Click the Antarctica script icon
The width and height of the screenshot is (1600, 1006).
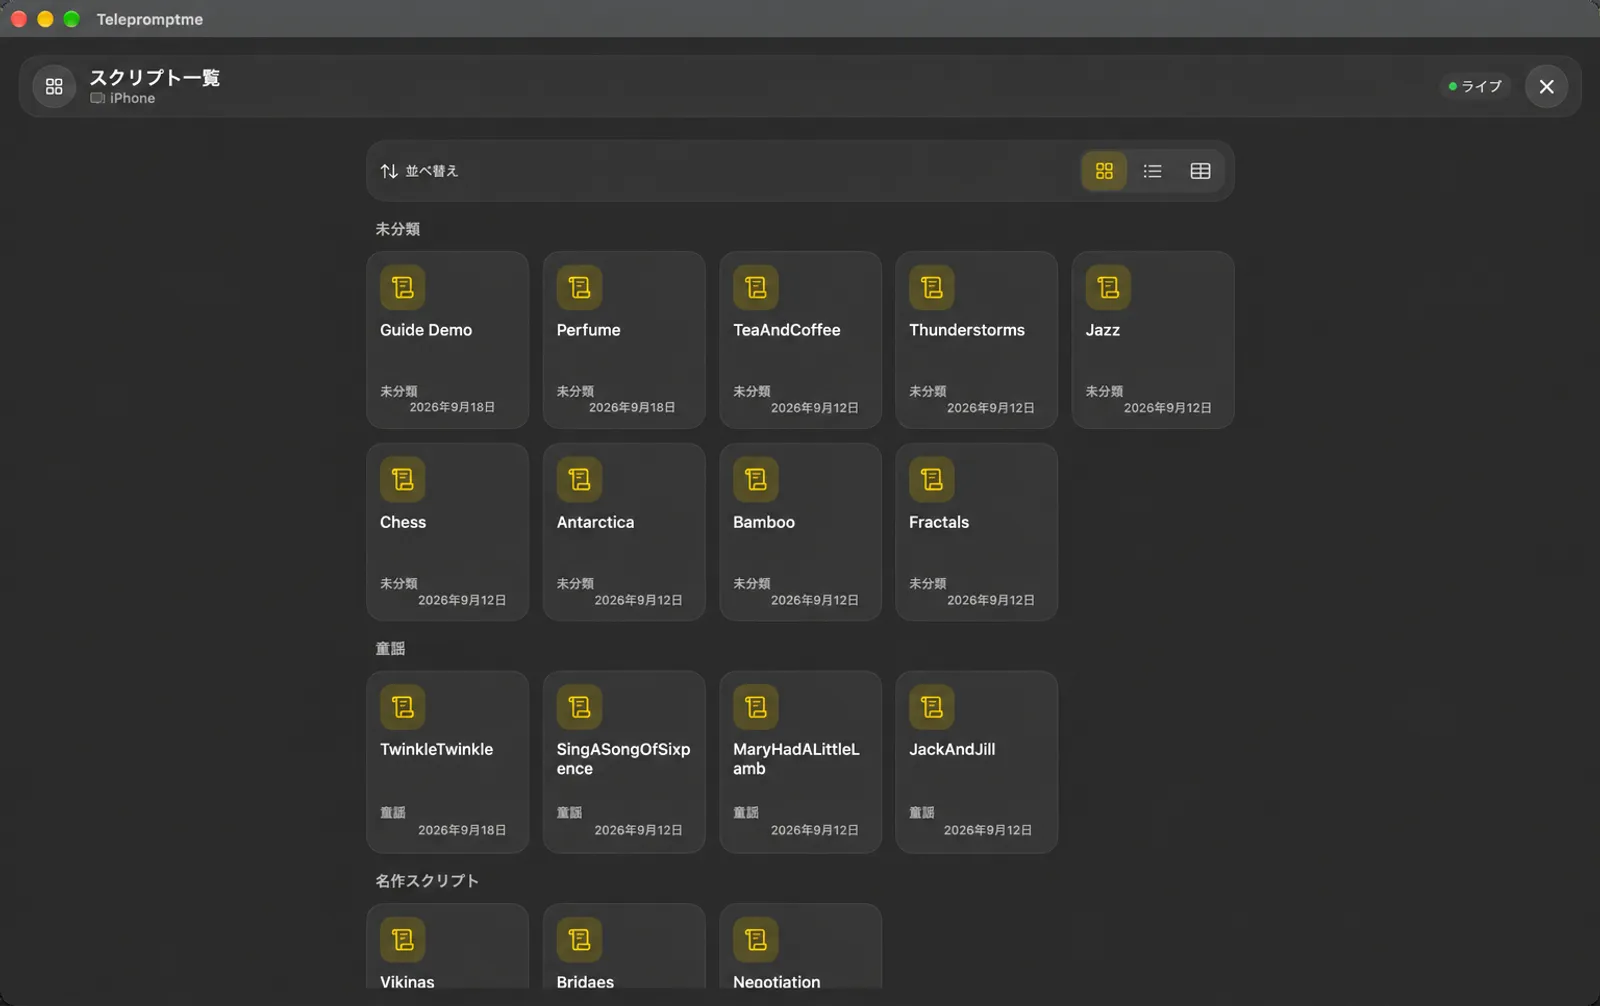pos(579,480)
